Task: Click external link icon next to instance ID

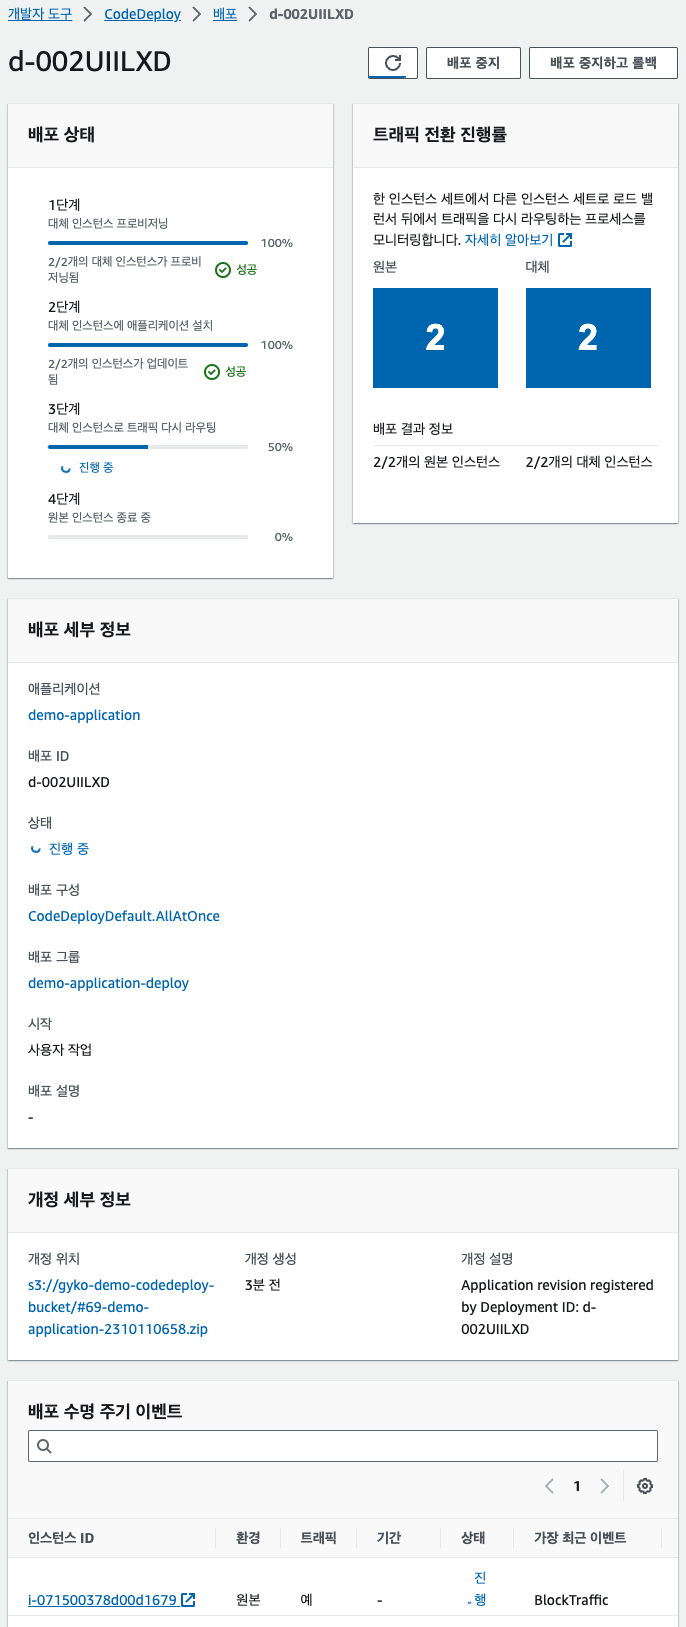Action: click(188, 1600)
